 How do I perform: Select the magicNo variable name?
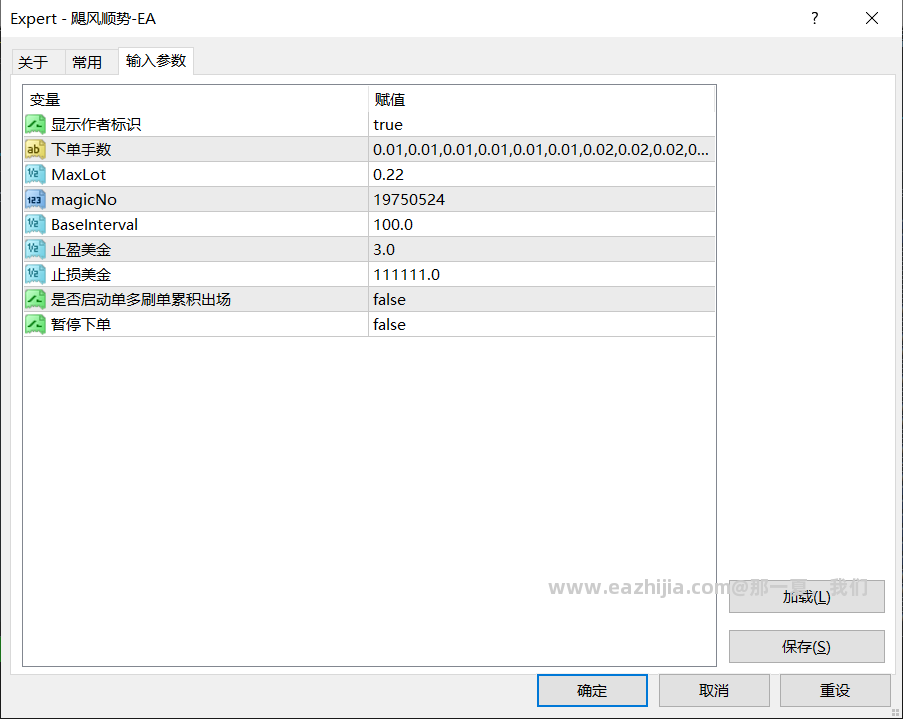point(84,199)
